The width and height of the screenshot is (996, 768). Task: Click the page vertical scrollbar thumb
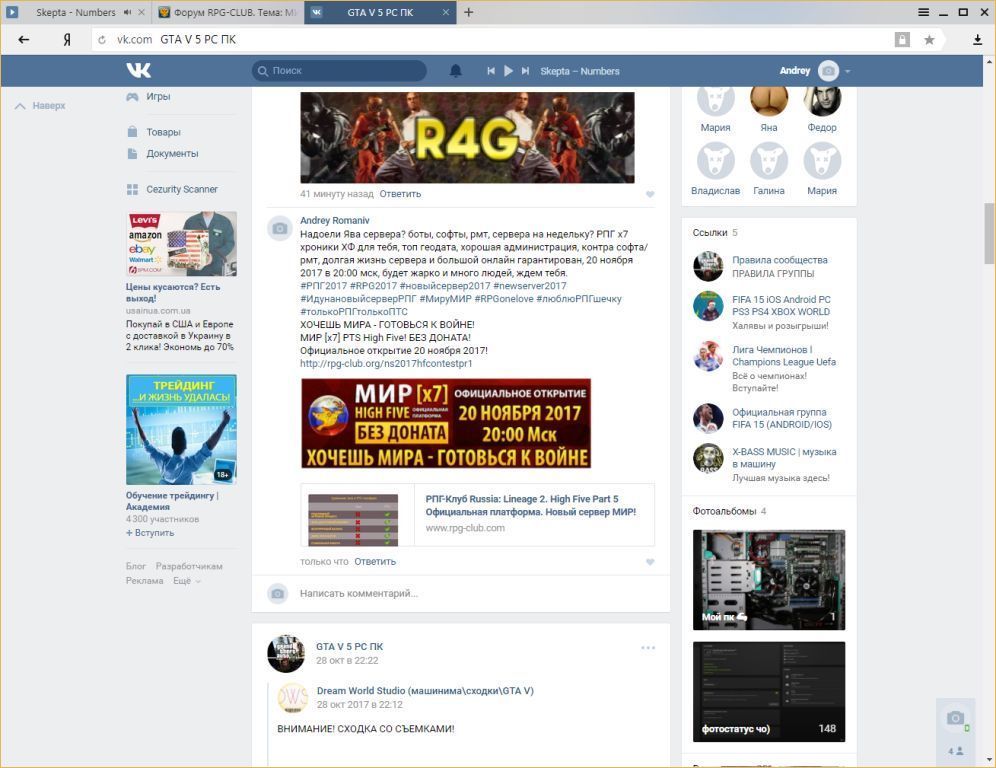click(x=989, y=233)
